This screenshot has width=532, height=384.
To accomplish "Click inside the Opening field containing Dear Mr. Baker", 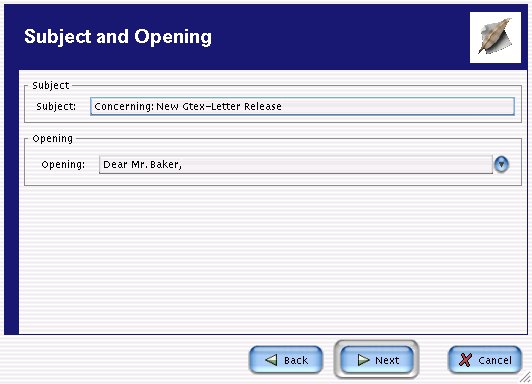I will pyautogui.click(x=296, y=165).
